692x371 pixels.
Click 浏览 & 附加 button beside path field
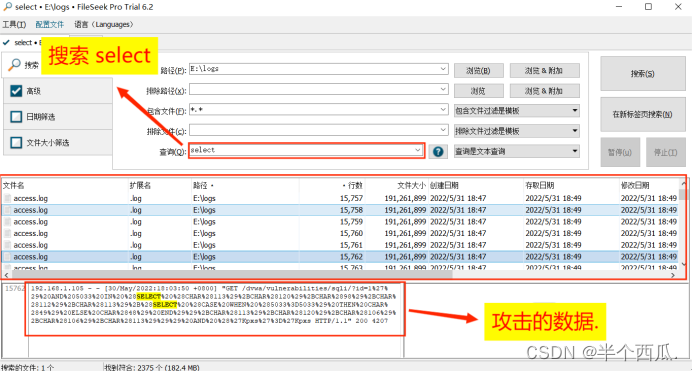point(544,71)
